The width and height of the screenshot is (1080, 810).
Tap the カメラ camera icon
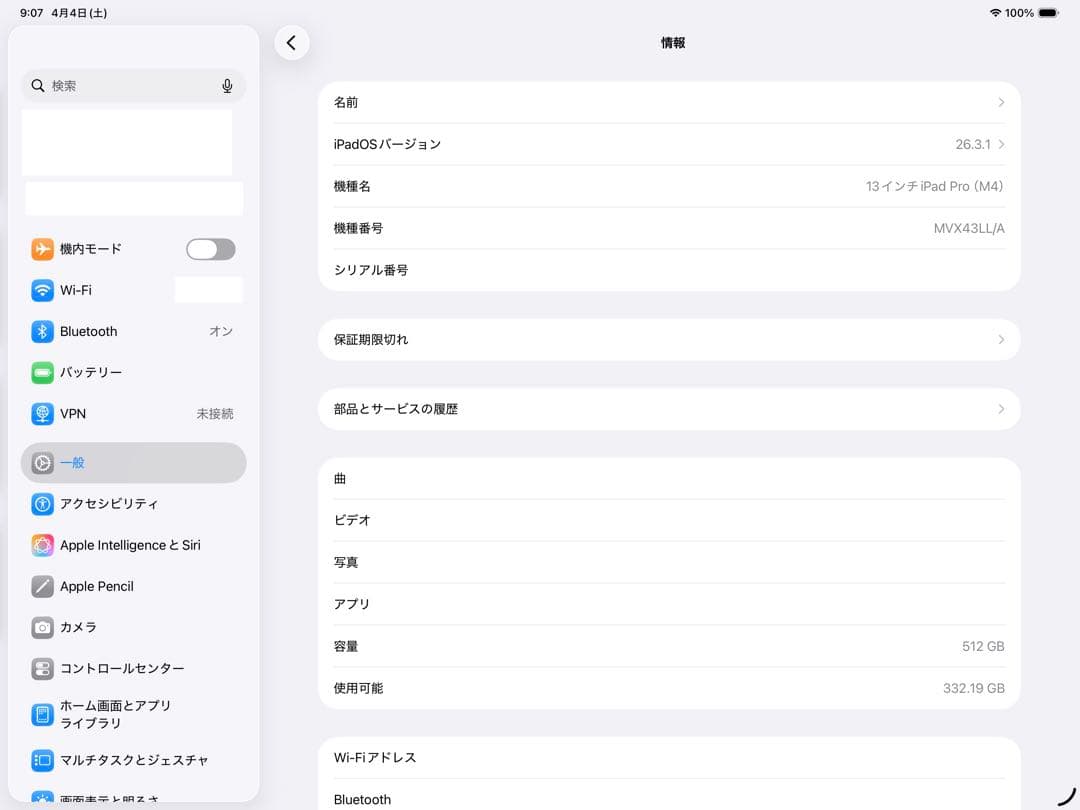(42, 627)
